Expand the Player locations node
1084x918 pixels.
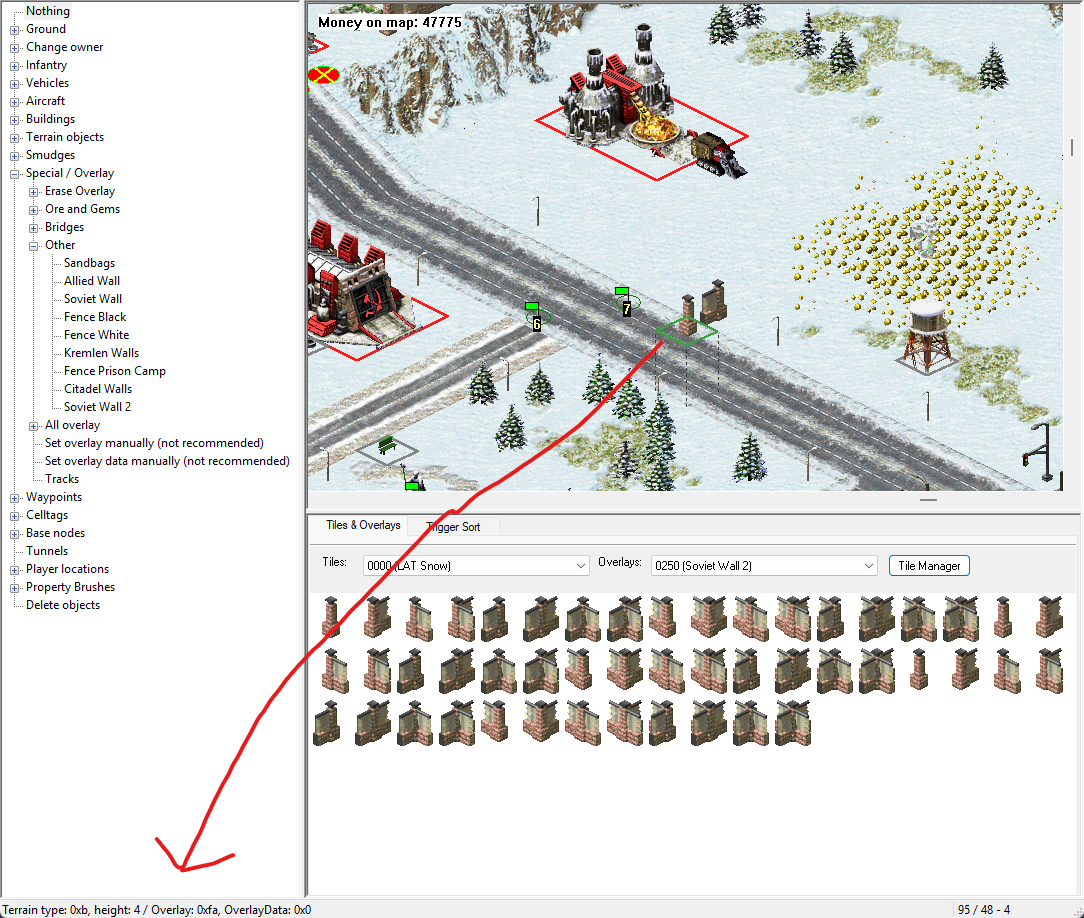(x=15, y=570)
